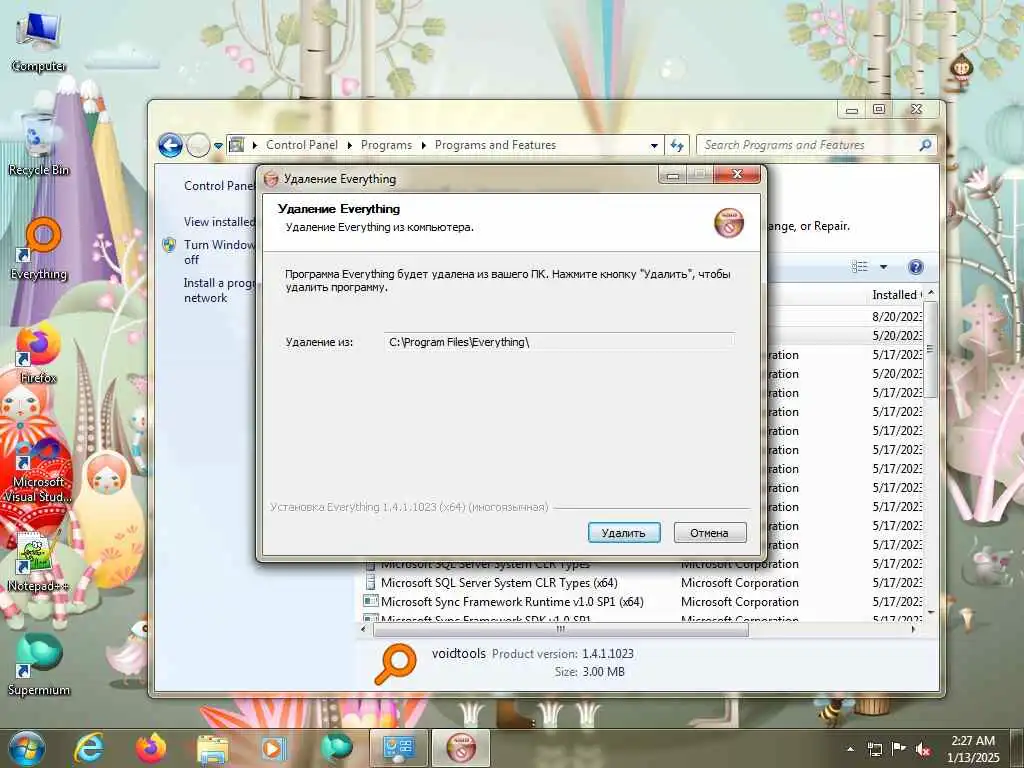
Task: Select the Everything desktop shortcut
Action: (39, 249)
